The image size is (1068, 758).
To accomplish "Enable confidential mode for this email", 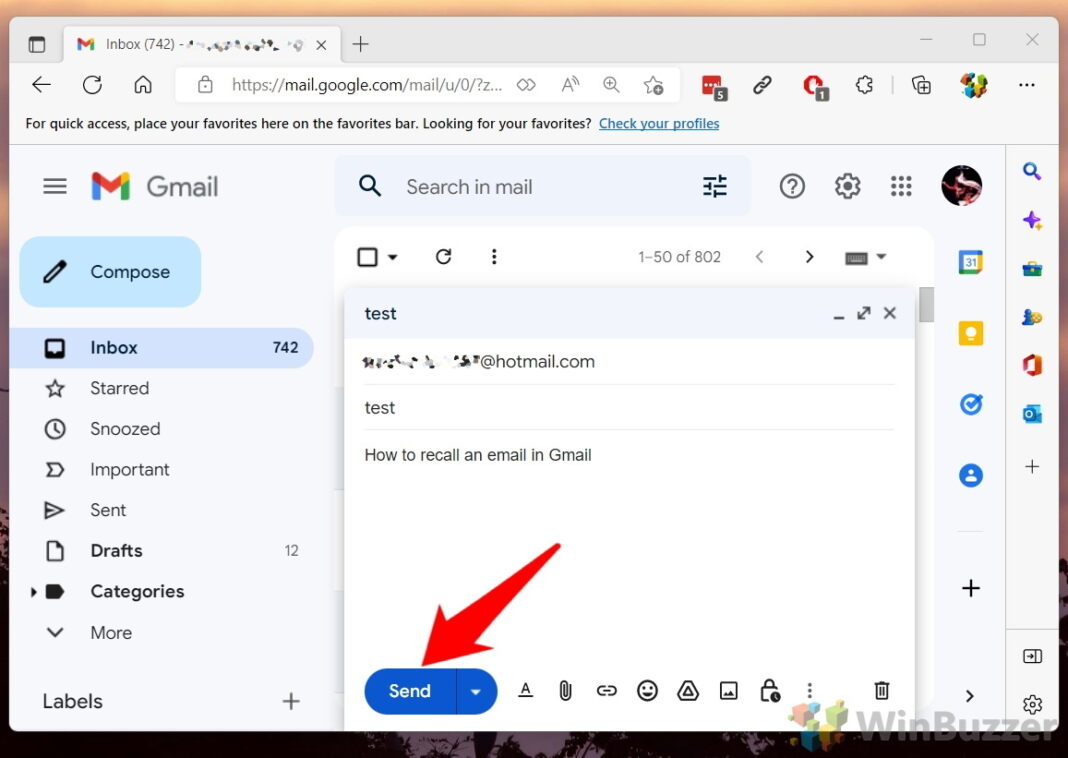I will (769, 690).
